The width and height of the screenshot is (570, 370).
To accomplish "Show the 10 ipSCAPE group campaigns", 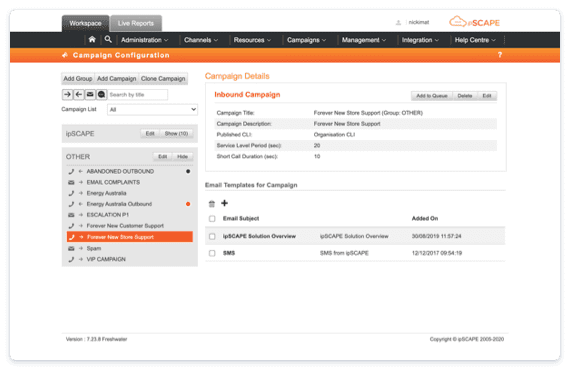I will (176, 134).
